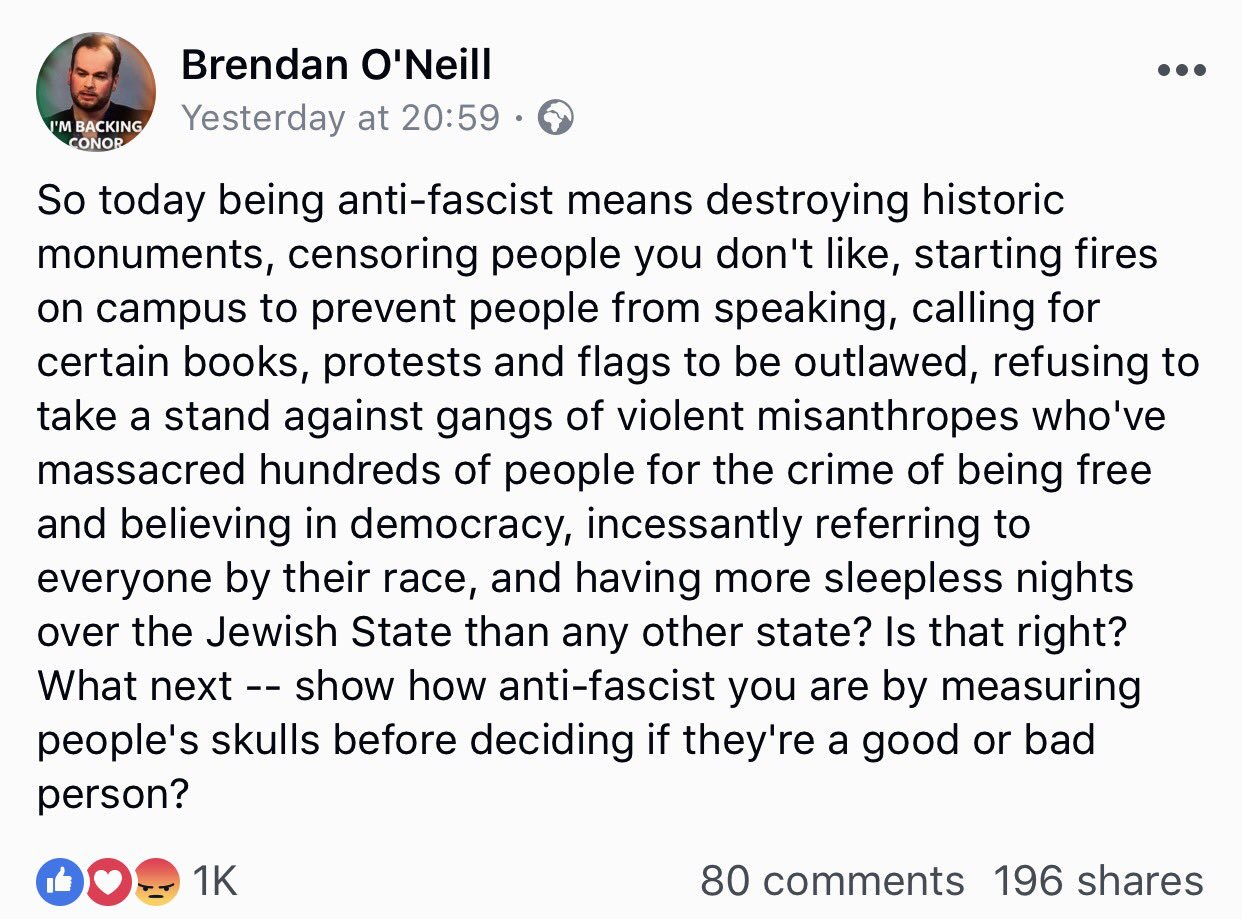Image resolution: width=1242 pixels, height=919 pixels.
Task: Click the blue thumbs-up Like reaction icon
Action: (x=56, y=881)
